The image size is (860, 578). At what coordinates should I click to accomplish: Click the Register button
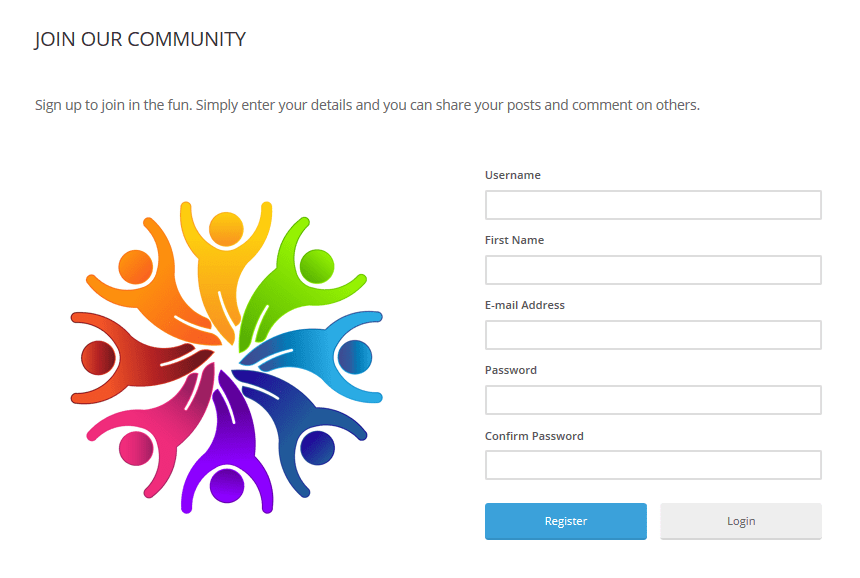[x=565, y=521]
